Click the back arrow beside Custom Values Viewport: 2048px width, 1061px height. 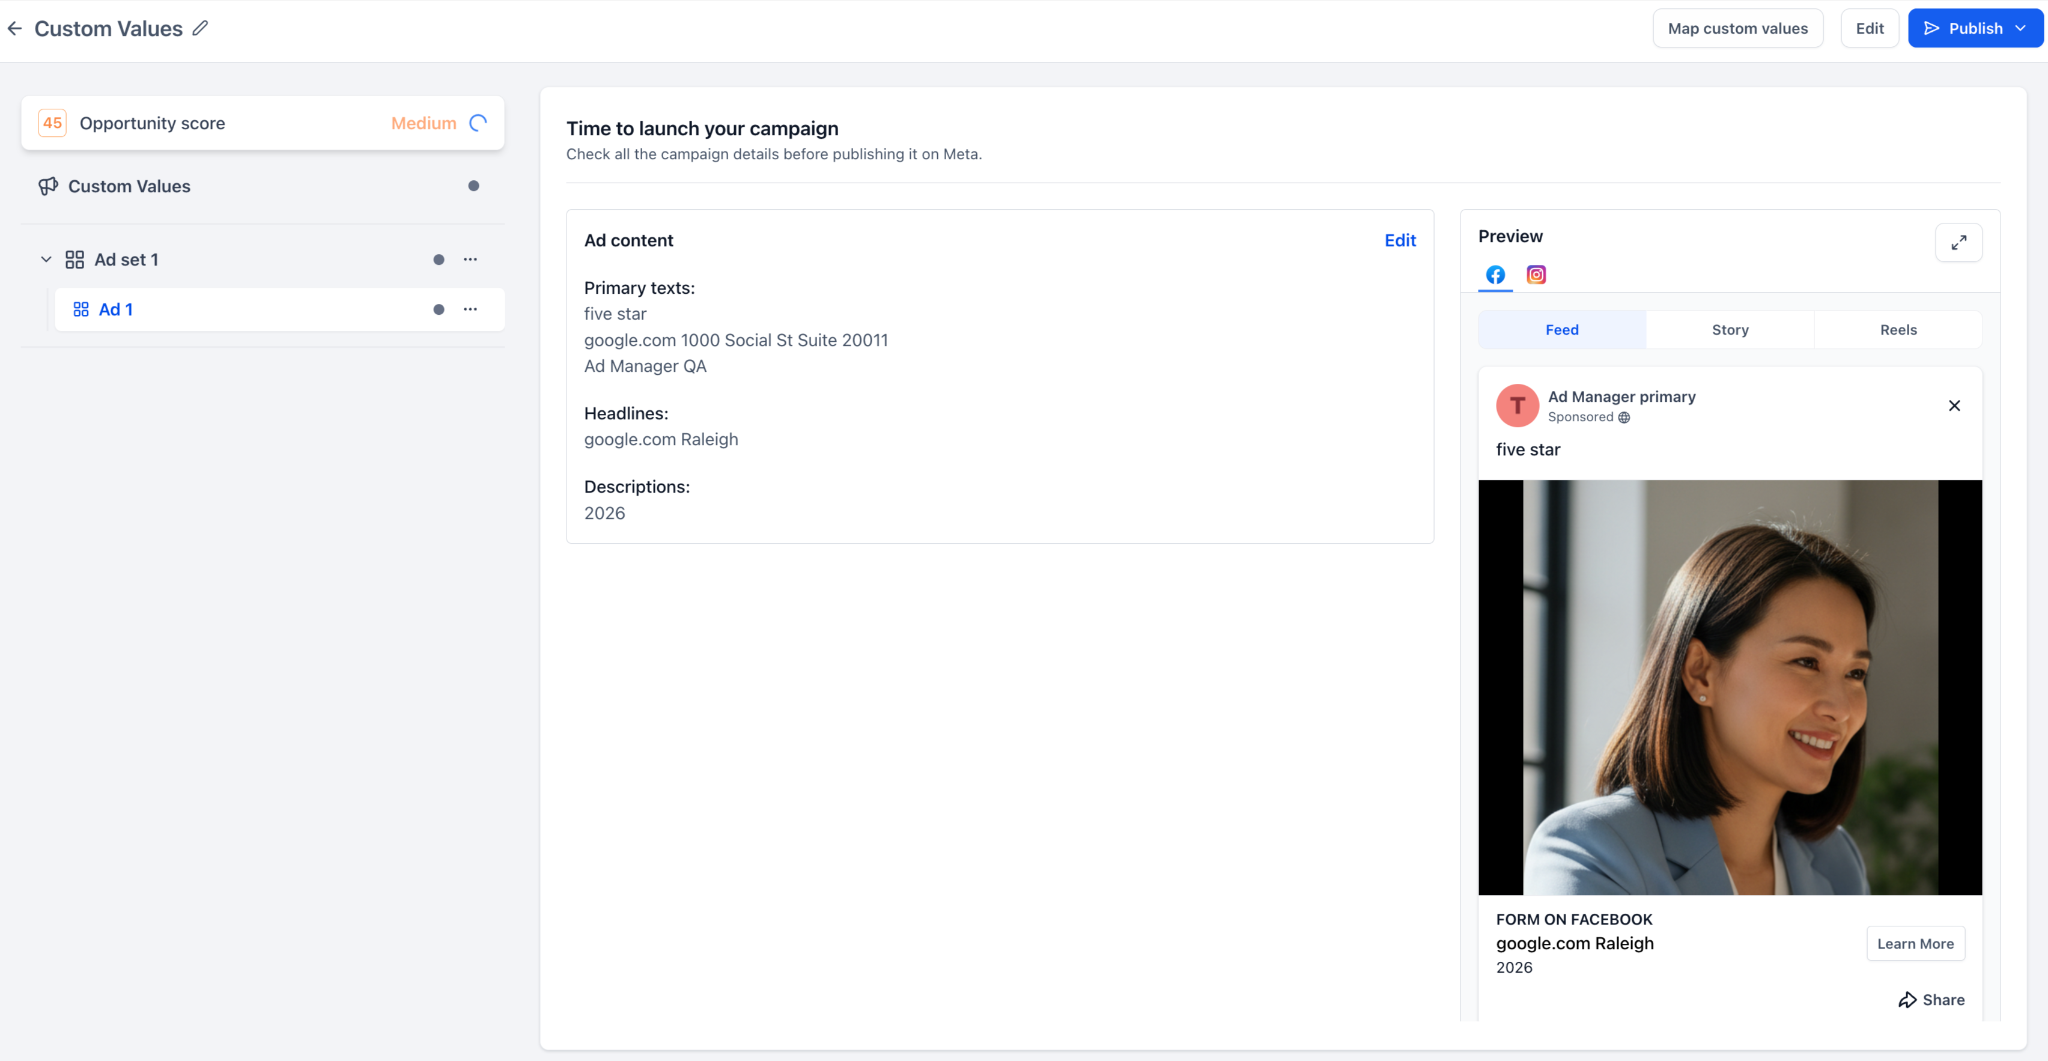14,28
